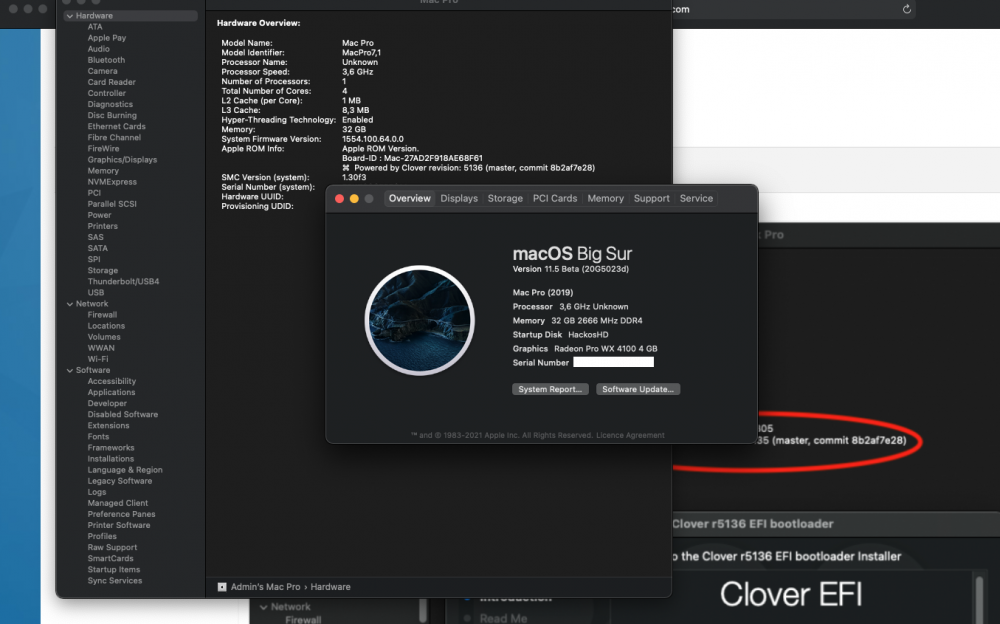Open the Support tab
Image resolution: width=1000 pixels, height=624 pixels.
pos(652,198)
